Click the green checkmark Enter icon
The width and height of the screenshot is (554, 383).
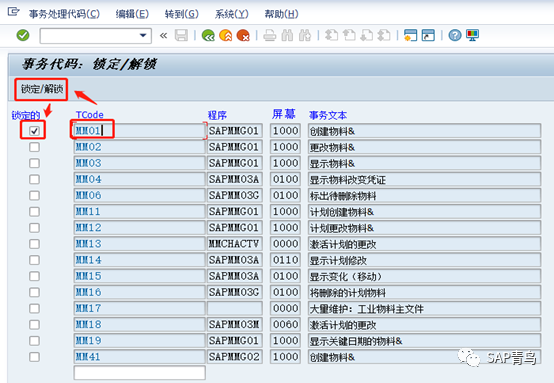click(x=23, y=35)
